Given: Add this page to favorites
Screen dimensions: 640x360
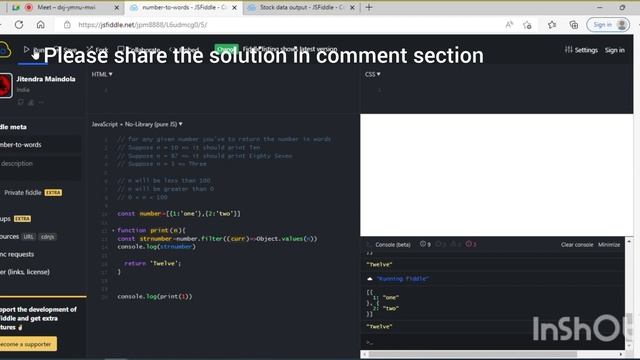Looking at the screenshot, I should click(527, 25).
